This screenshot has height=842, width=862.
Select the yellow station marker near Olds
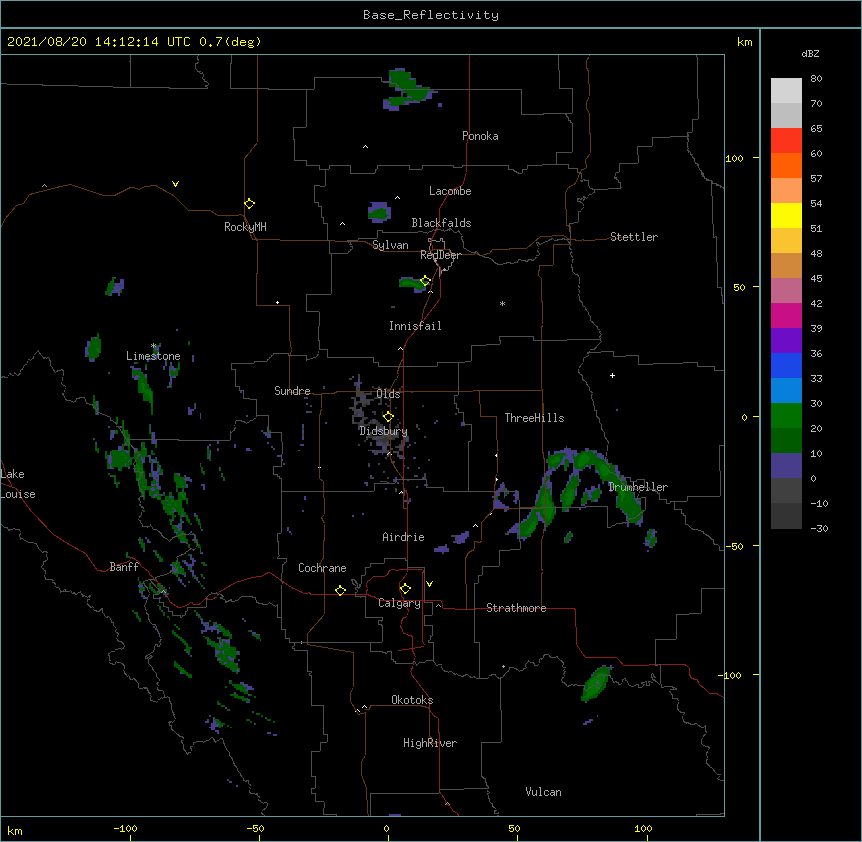click(x=388, y=417)
